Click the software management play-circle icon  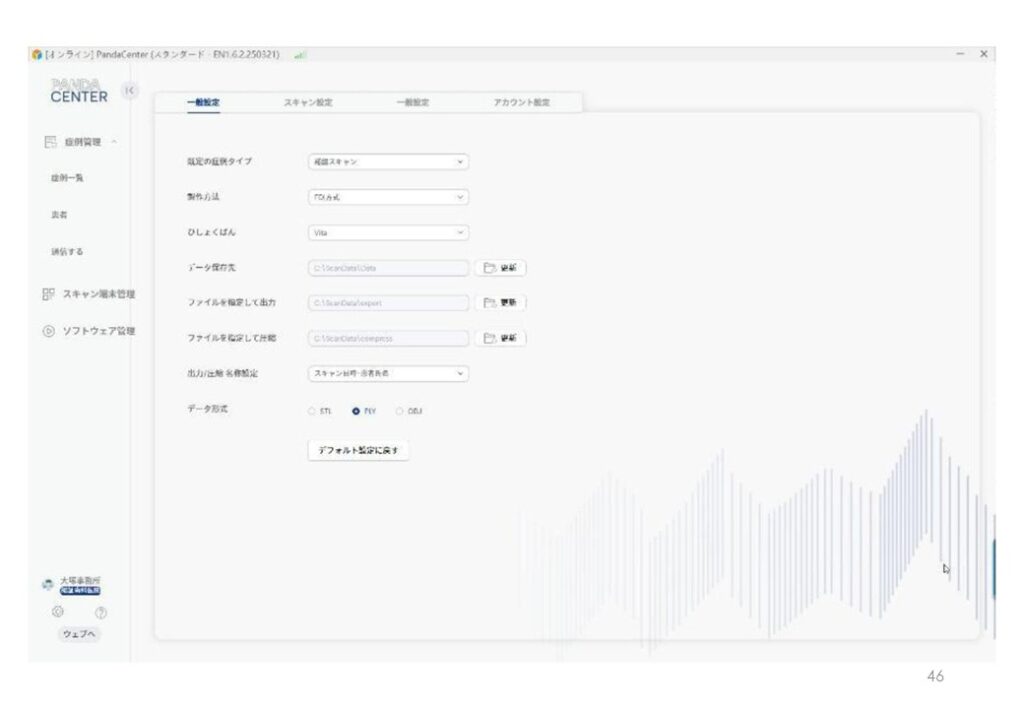48,331
